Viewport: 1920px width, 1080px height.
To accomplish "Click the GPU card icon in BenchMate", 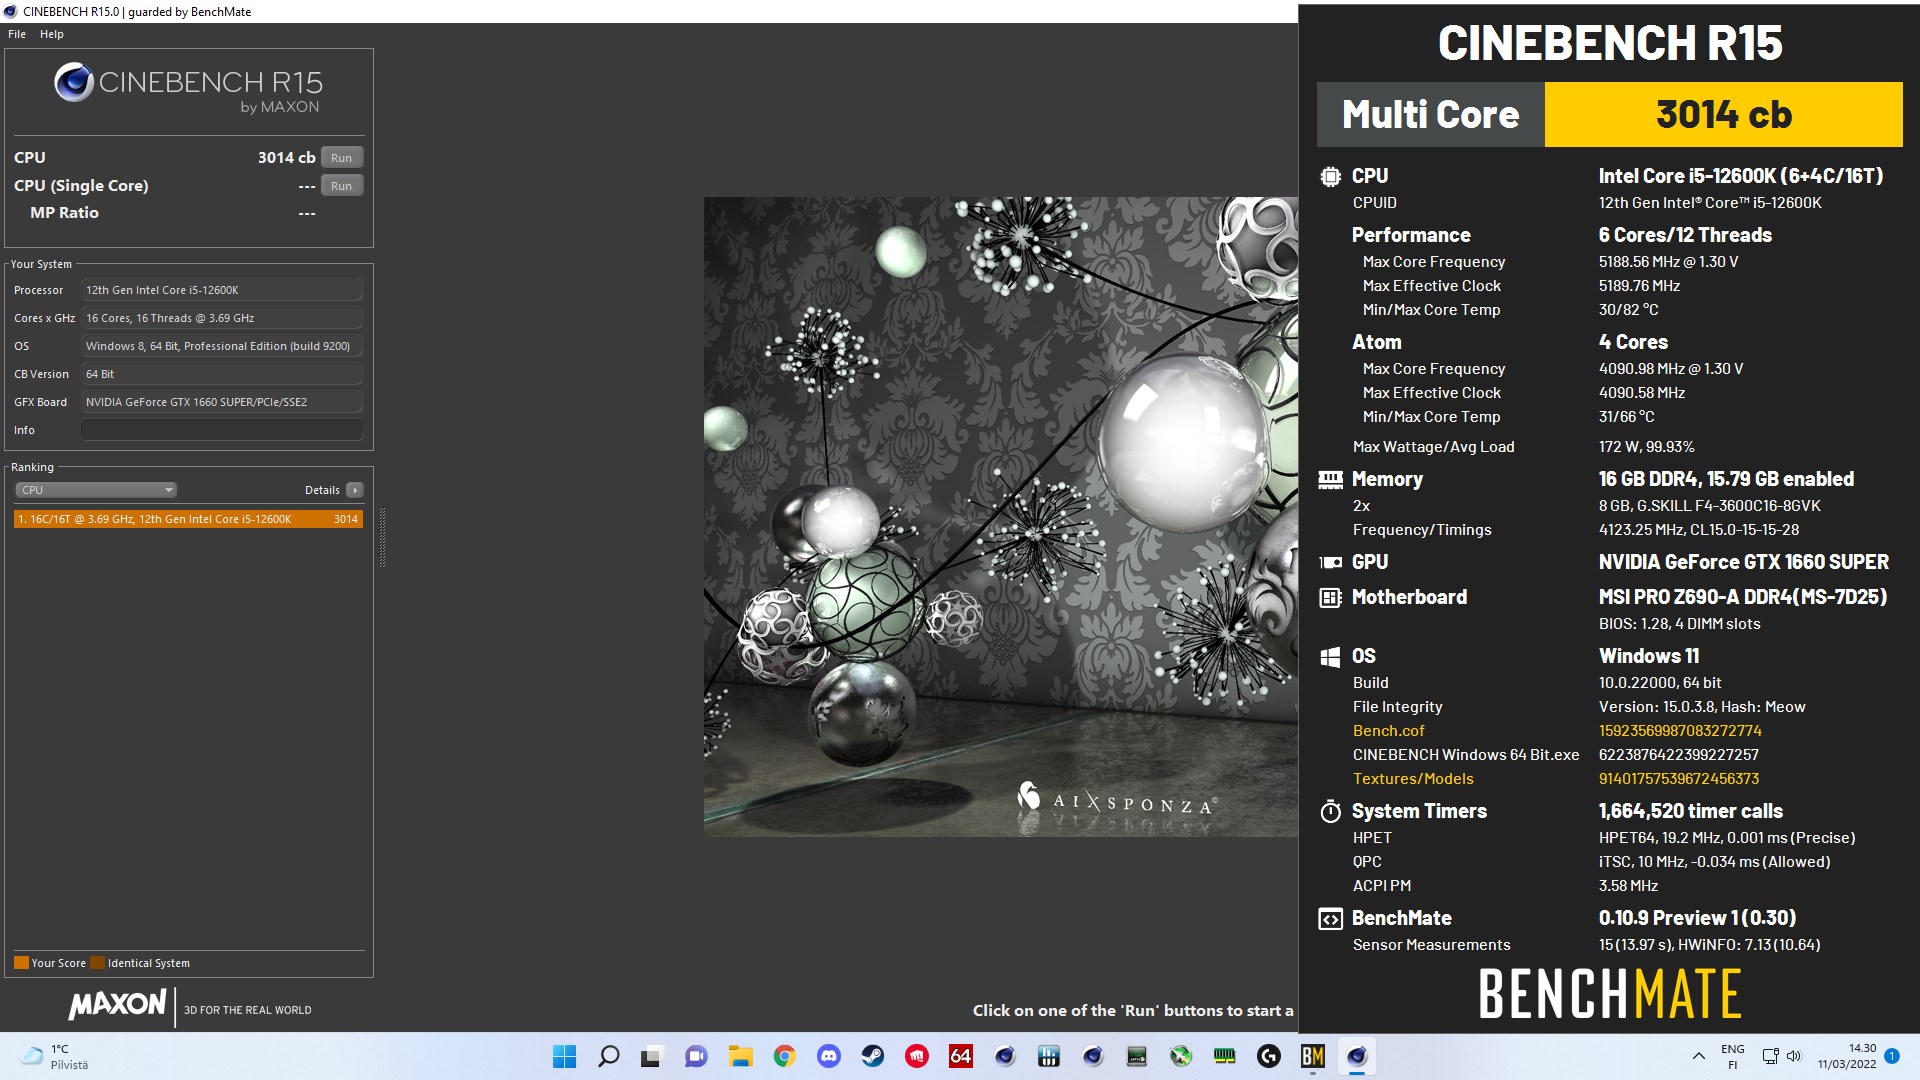I will tap(1330, 563).
